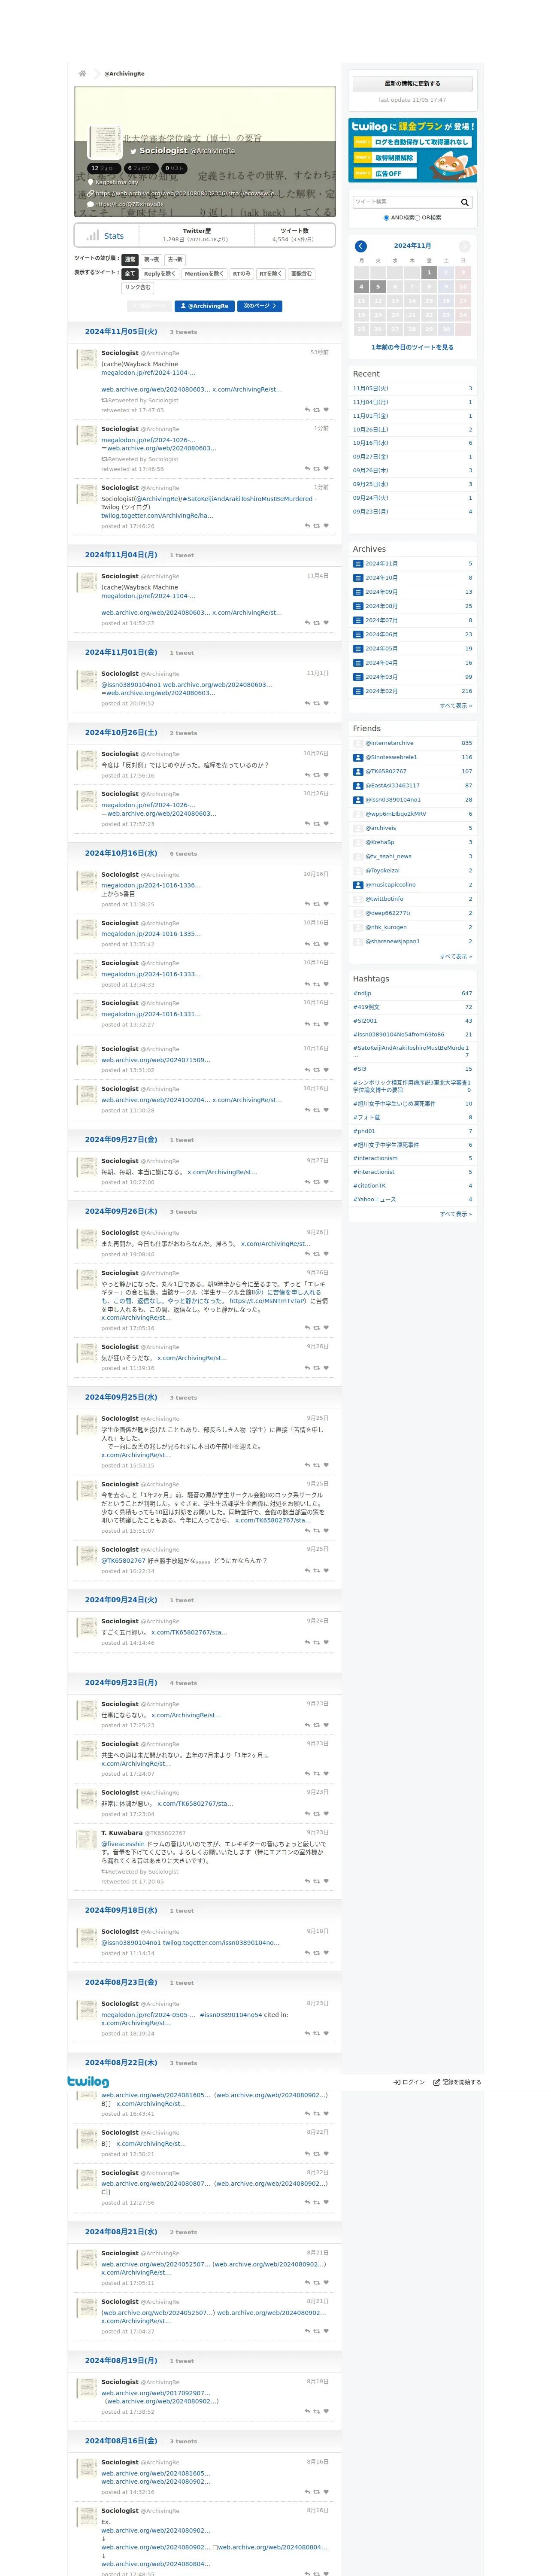Go to previous month in calendar

point(361,246)
